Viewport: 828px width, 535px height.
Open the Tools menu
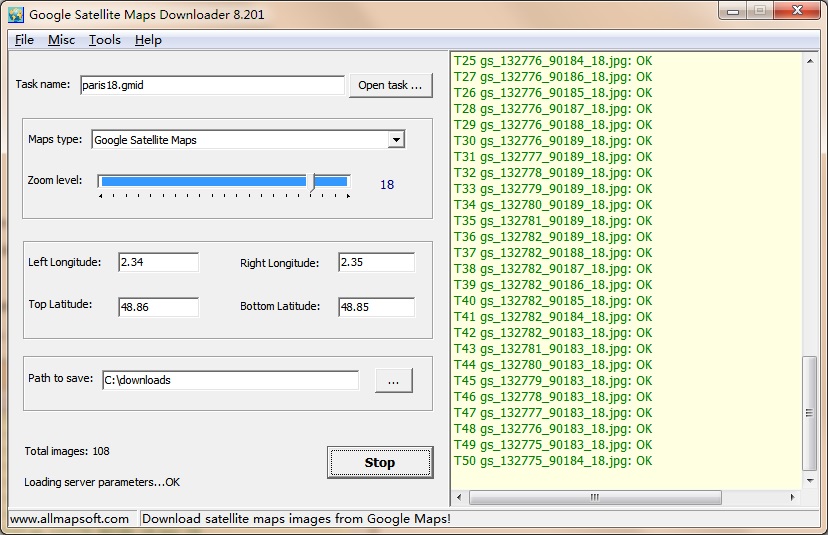point(105,40)
